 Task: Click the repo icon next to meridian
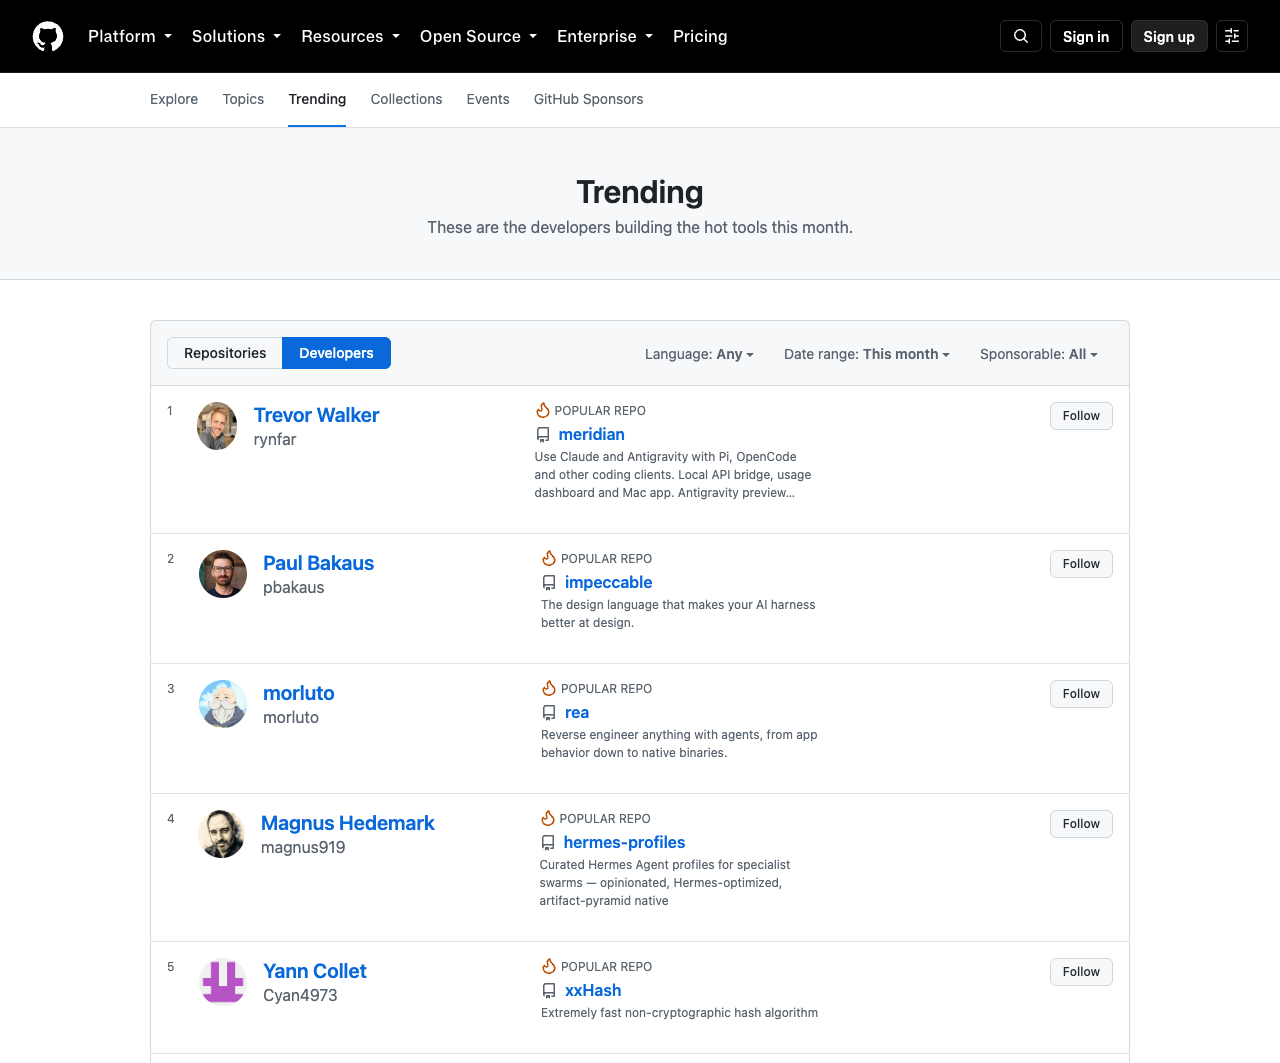(543, 435)
